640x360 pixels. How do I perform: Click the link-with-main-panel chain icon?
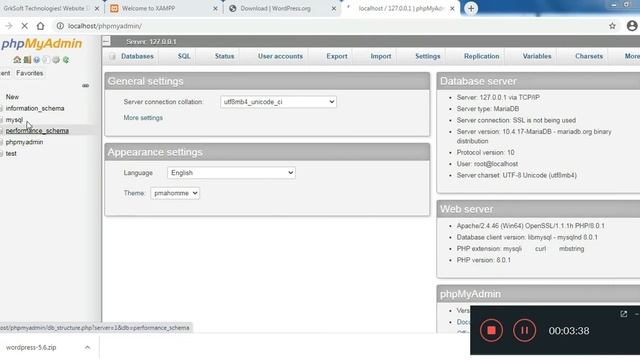tap(85, 86)
